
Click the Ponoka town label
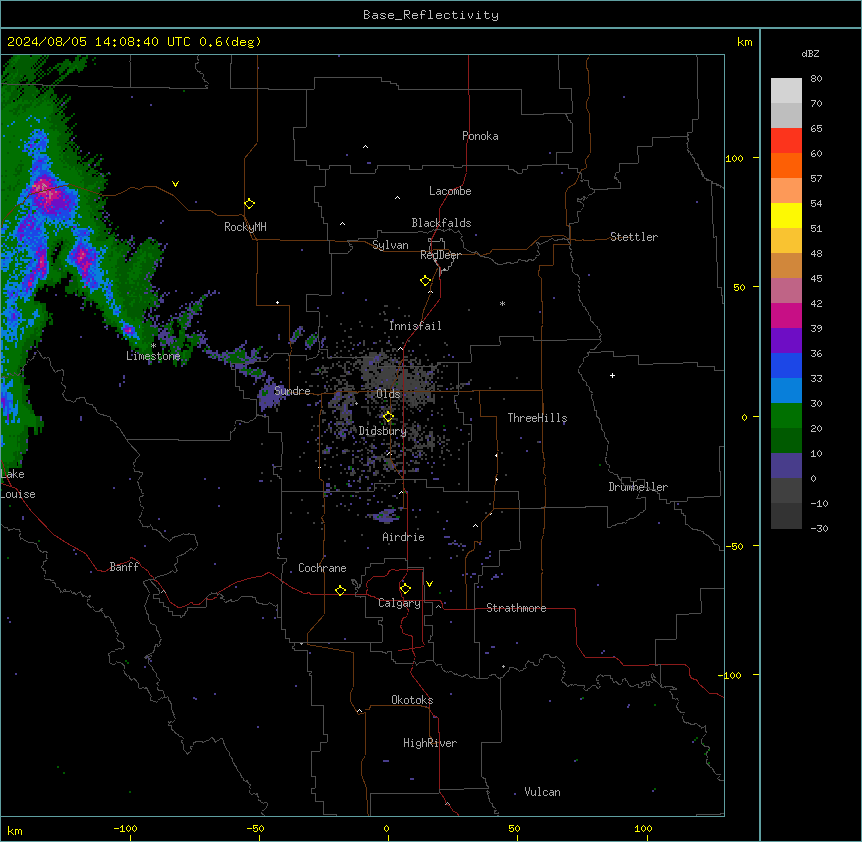[480, 136]
